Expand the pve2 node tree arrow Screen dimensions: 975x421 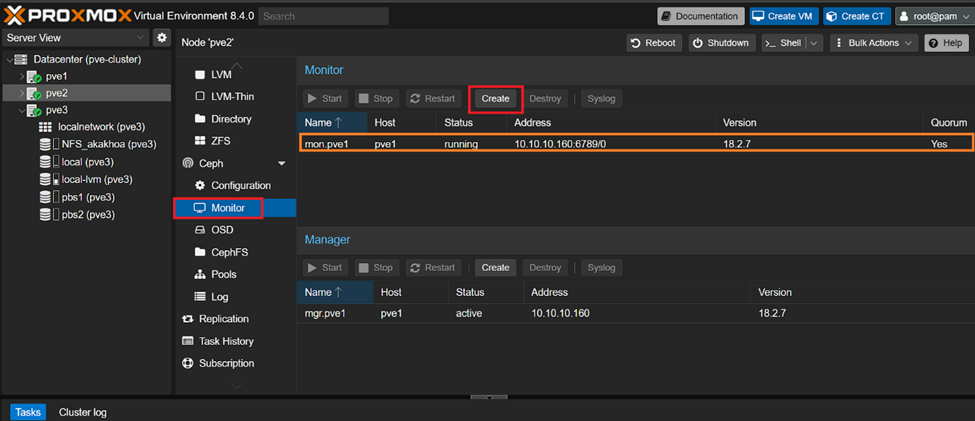pyautogui.click(x=22, y=93)
